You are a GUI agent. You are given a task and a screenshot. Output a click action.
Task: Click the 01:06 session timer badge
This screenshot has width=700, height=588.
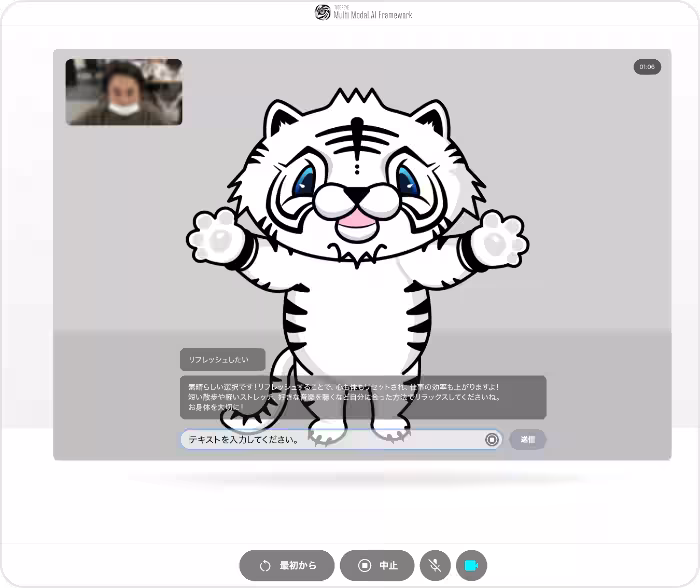pos(647,67)
